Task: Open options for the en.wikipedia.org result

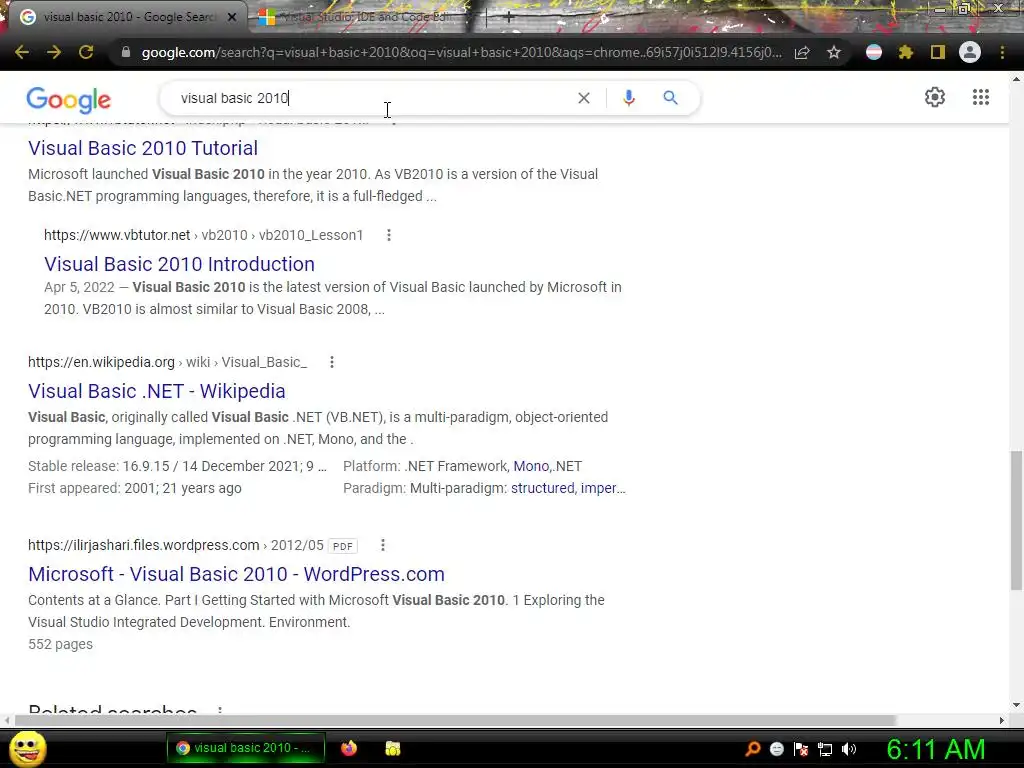Action: point(332,362)
